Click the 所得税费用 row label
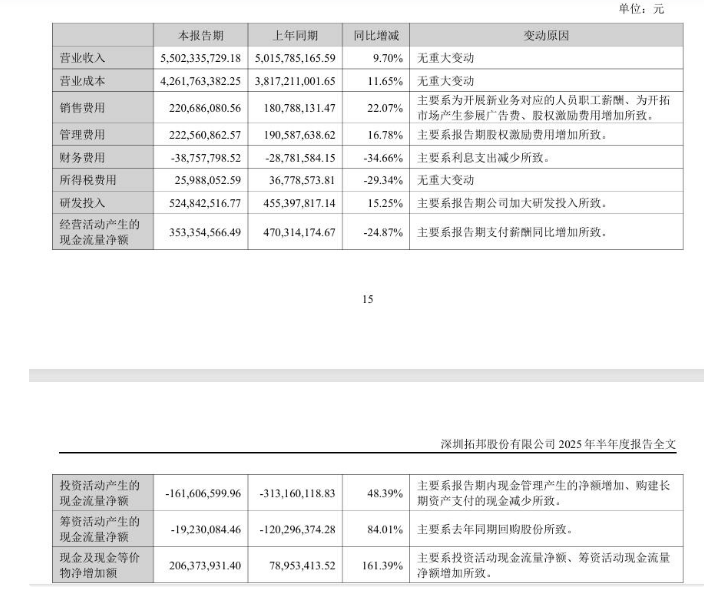The height and width of the screenshot is (602, 704). 88,180
